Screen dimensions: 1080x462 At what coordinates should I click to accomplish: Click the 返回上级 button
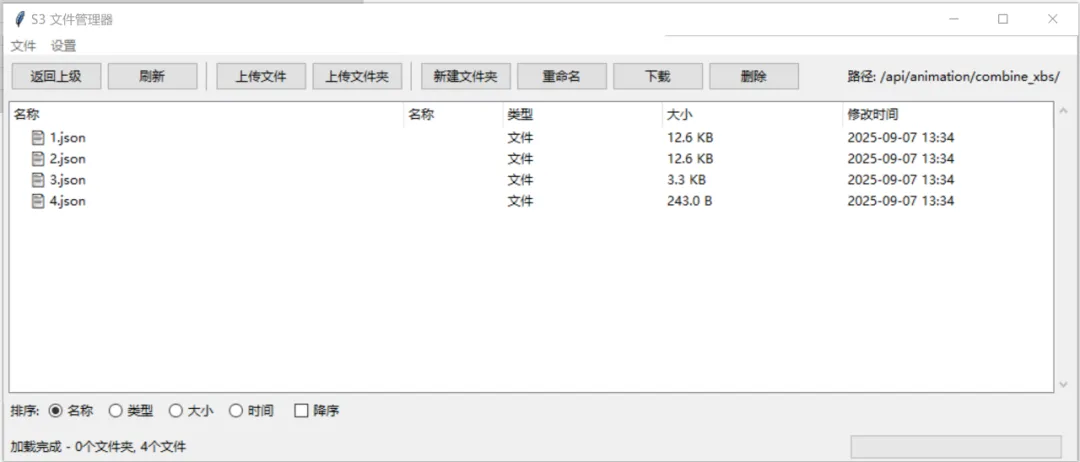pyautogui.click(x=56, y=76)
